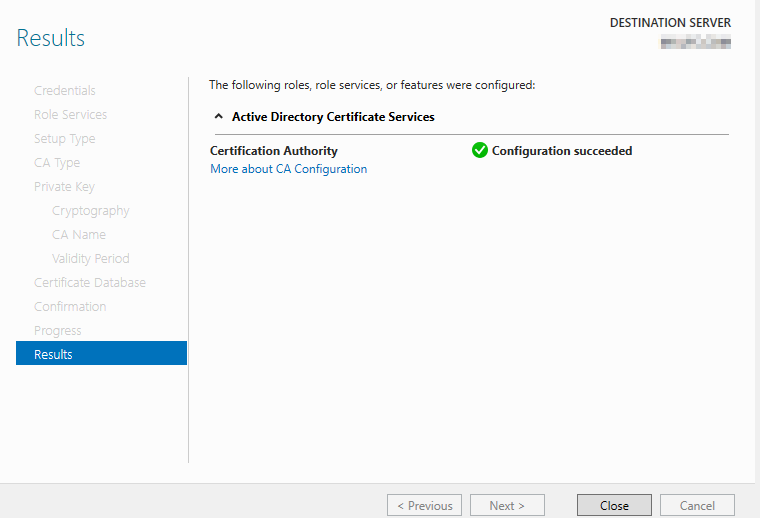Viewport: 760px width, 518px height.
Task: Select the Setup Type step
Action: [x=65, y=139]
